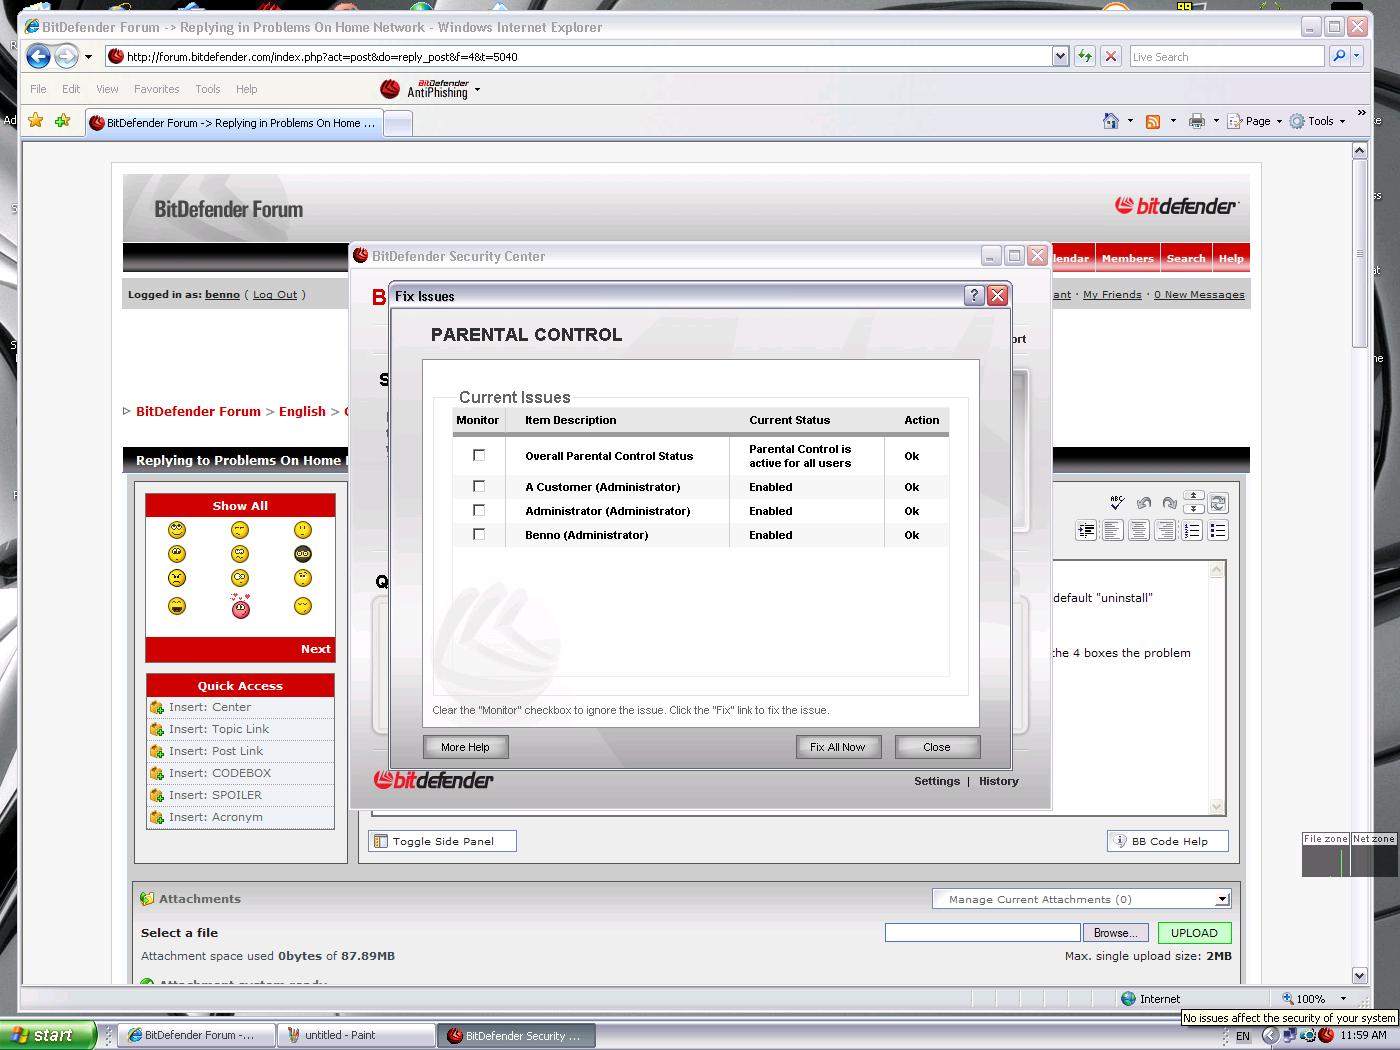
Task: Refresh the page with the green arrows icon
Action: point(1084,57)
